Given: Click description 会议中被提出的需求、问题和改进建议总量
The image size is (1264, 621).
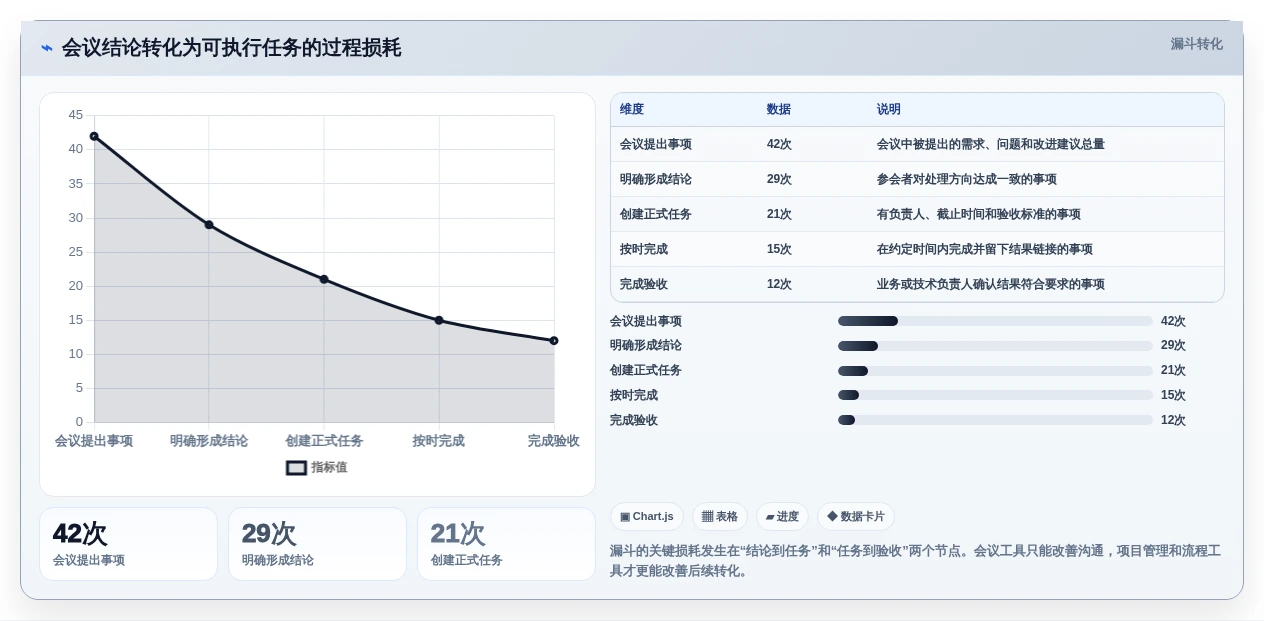Looking at the screenshot, I should click(x=991, y=144).
